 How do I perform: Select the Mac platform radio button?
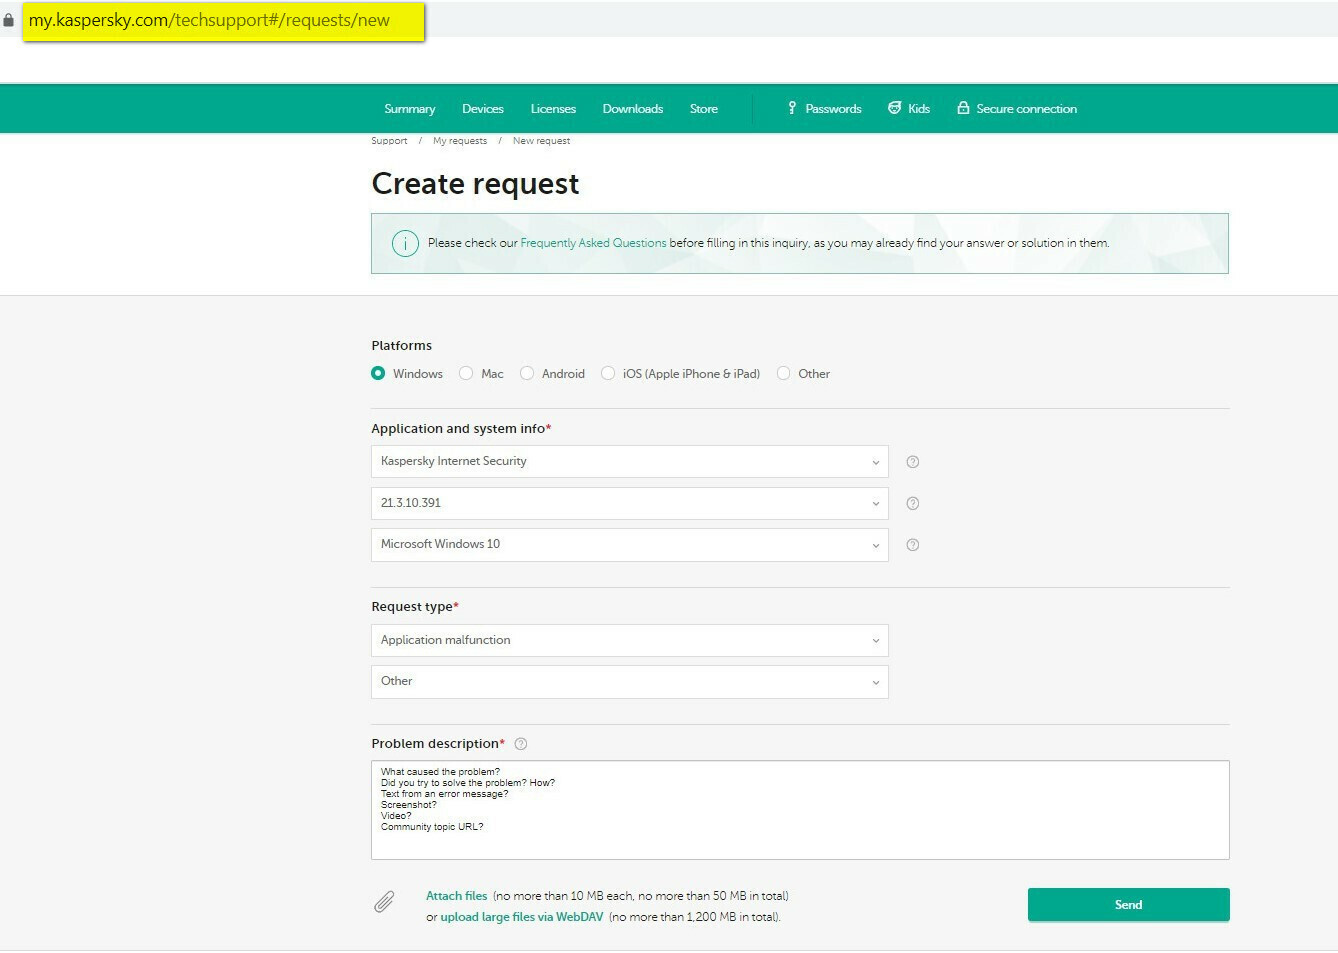point(466,373)
